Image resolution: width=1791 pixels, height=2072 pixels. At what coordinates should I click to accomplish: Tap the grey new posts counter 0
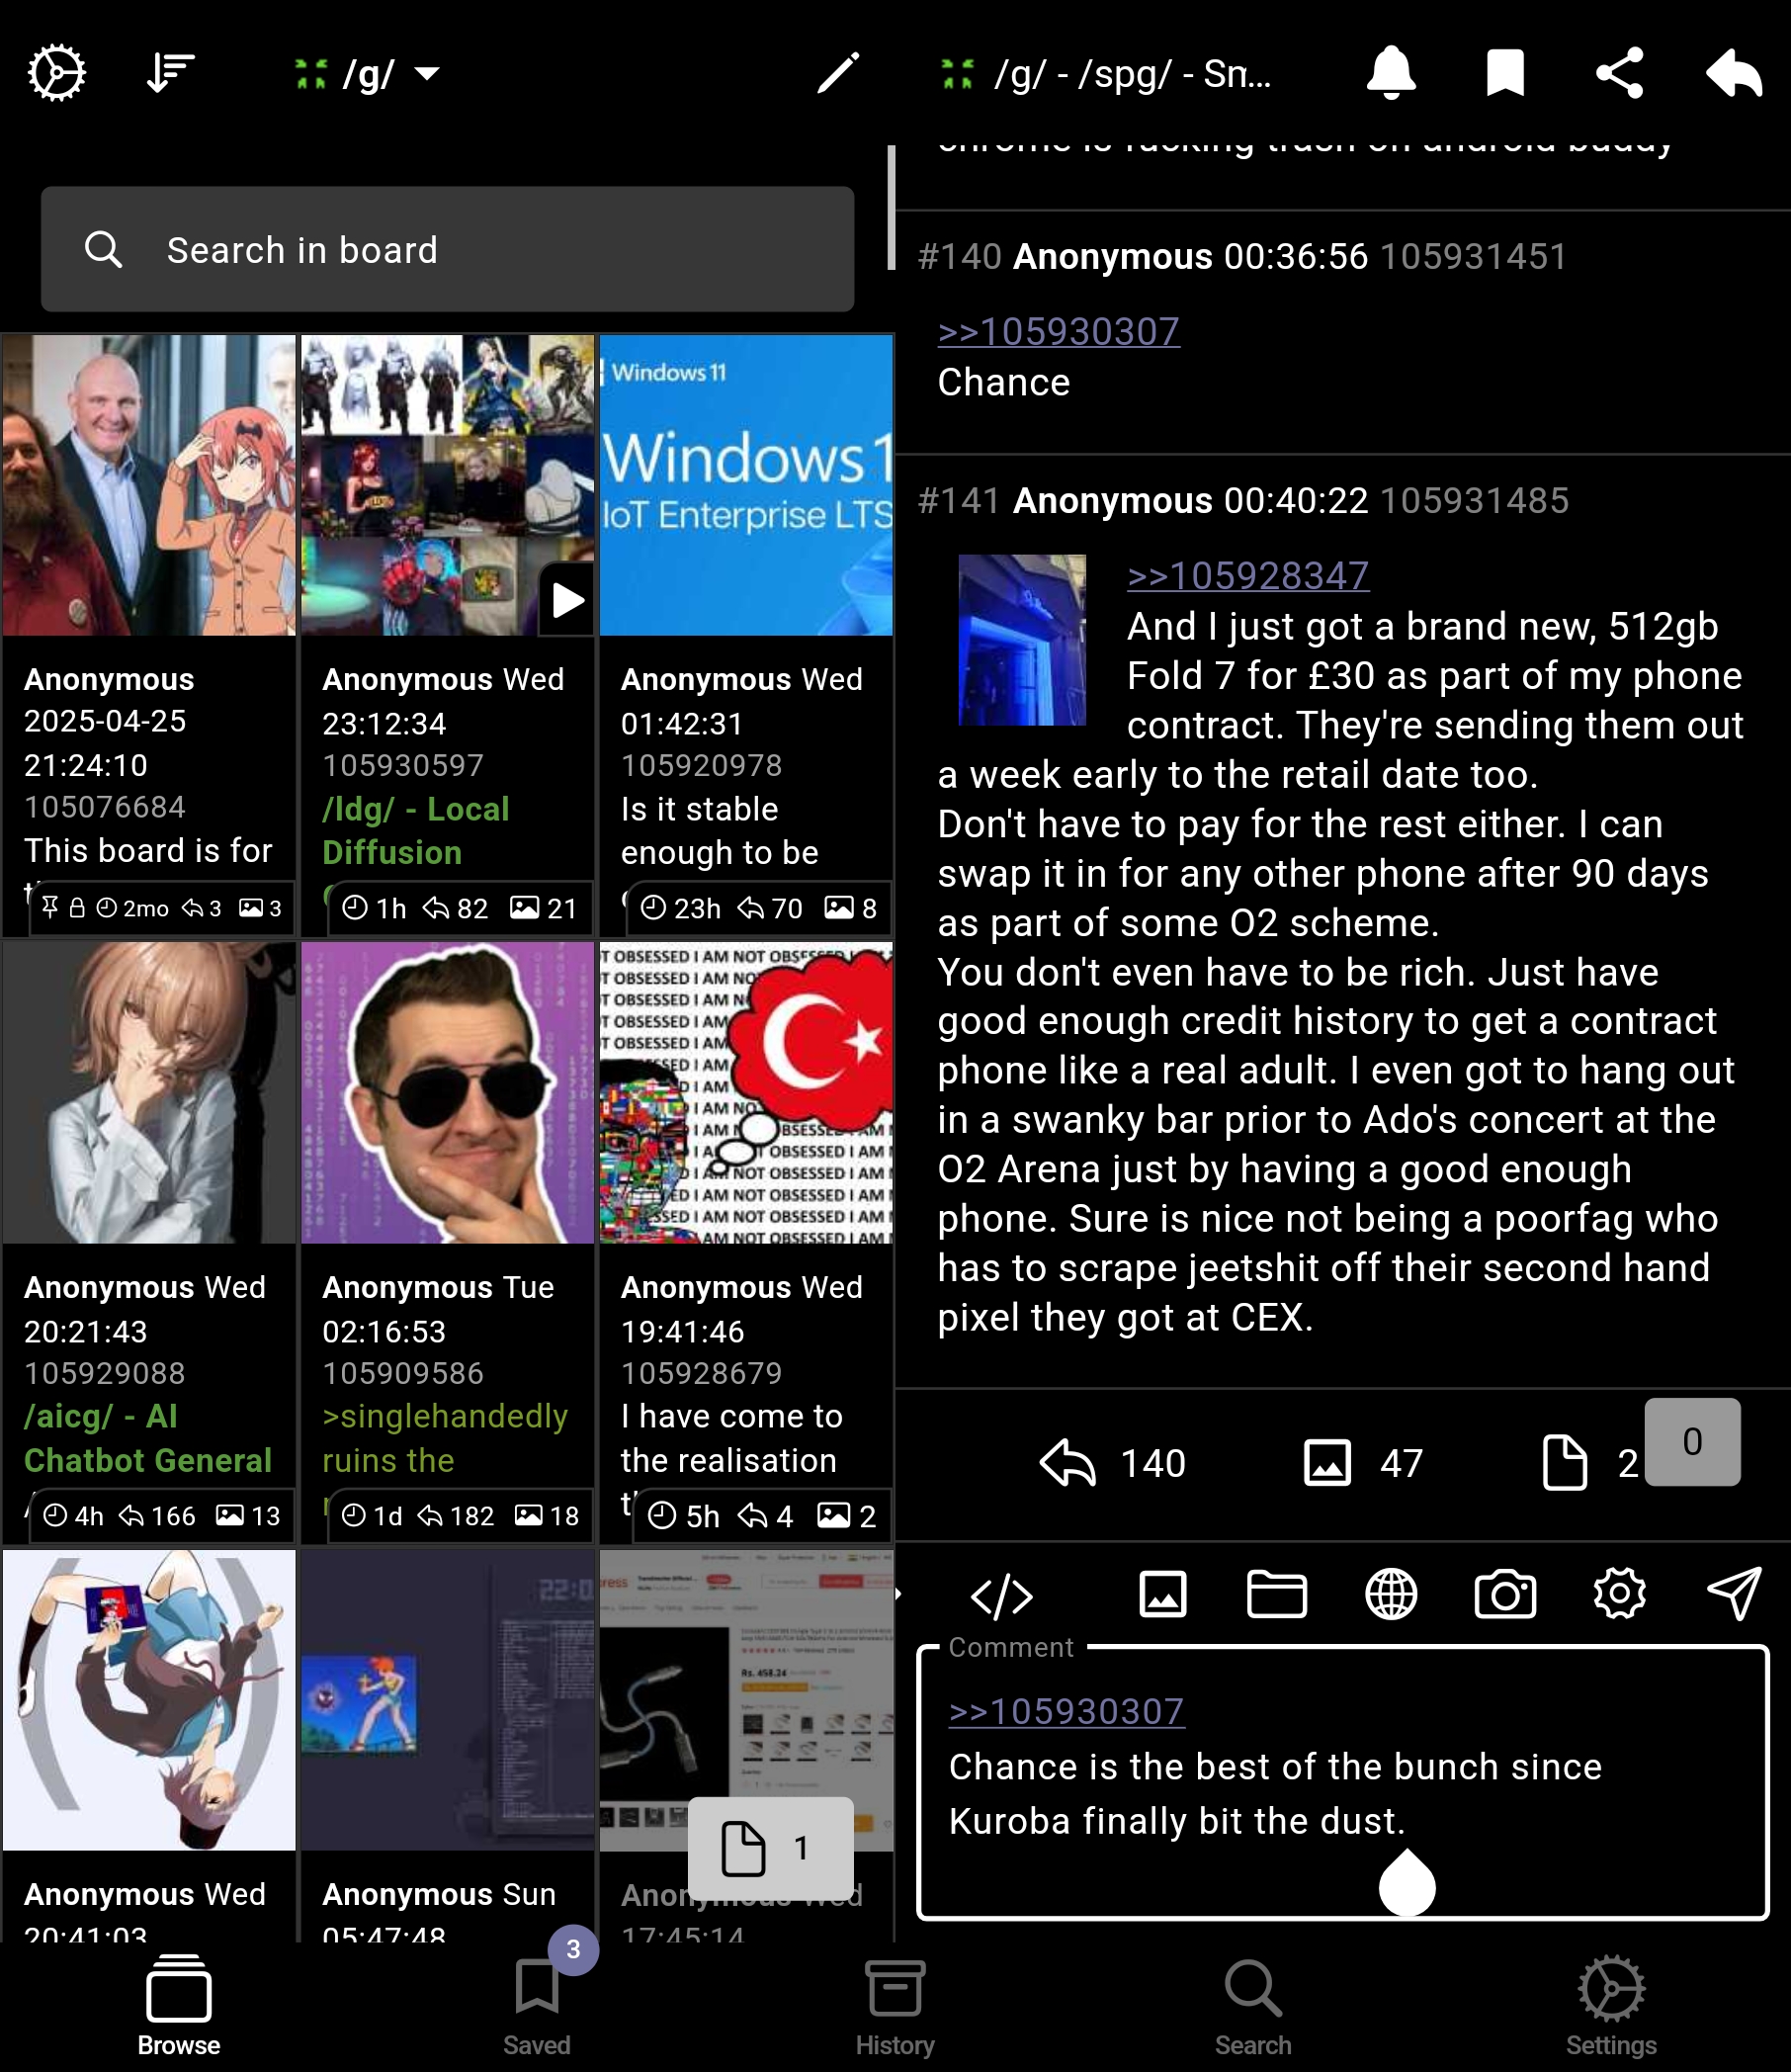click(x=1692, y=1442)
